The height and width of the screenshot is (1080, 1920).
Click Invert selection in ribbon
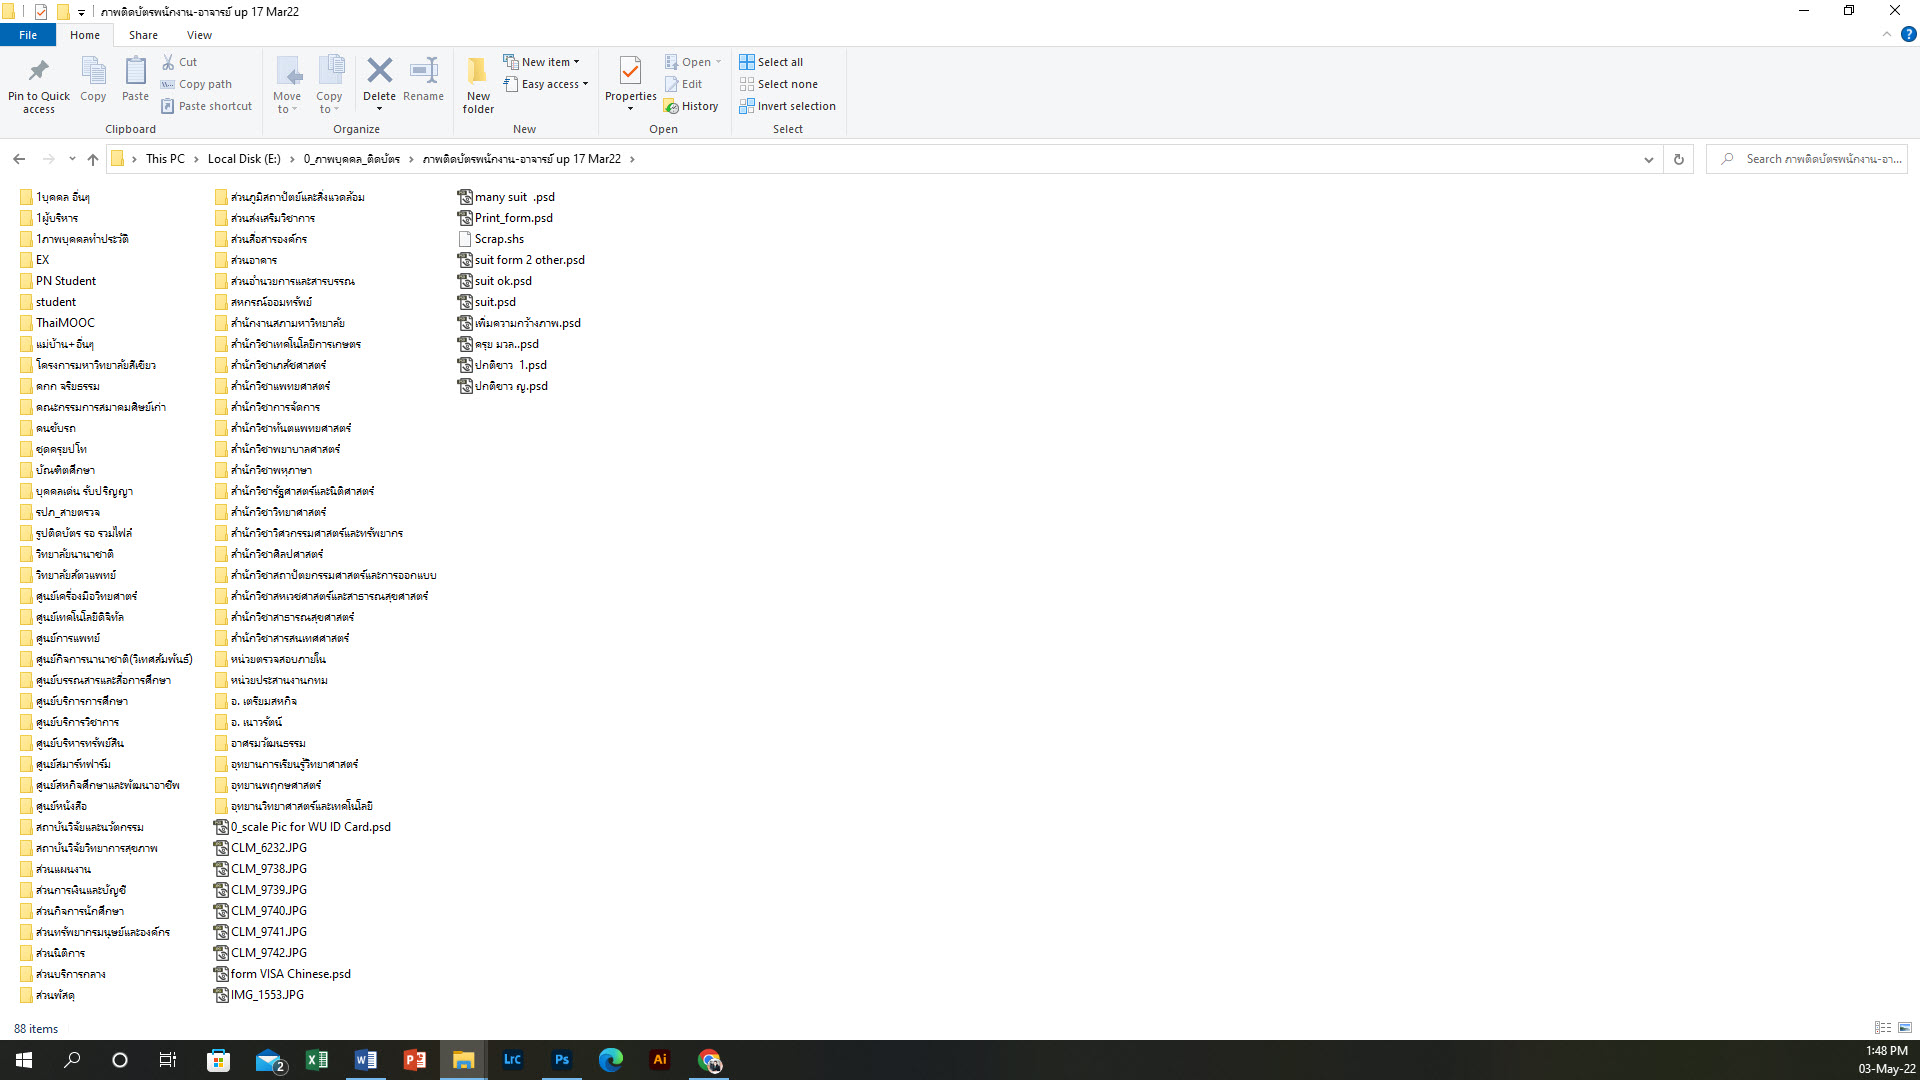(787, 106)
